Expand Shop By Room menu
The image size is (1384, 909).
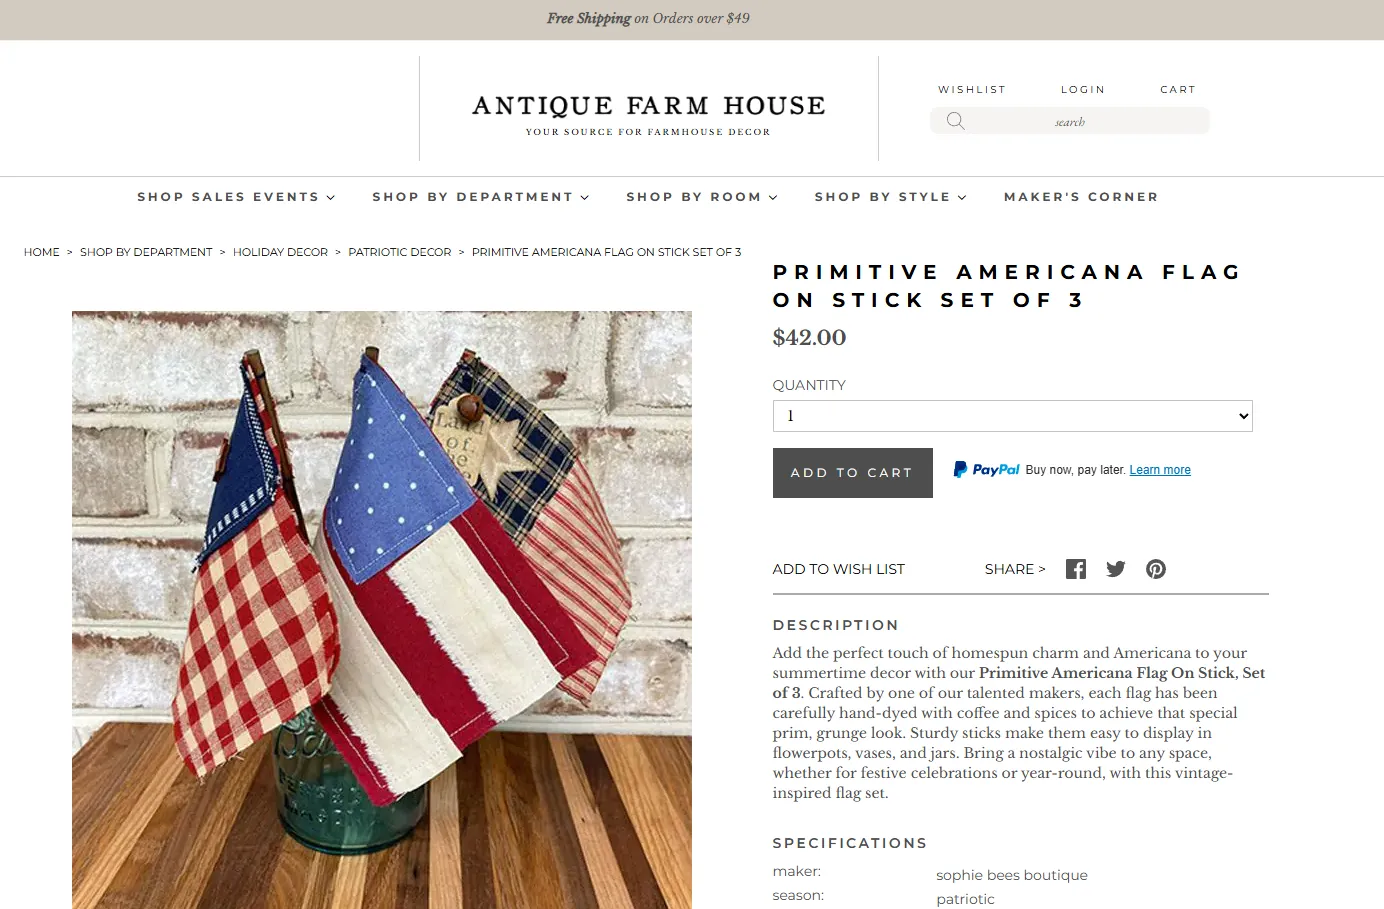(x=702, y=197)
